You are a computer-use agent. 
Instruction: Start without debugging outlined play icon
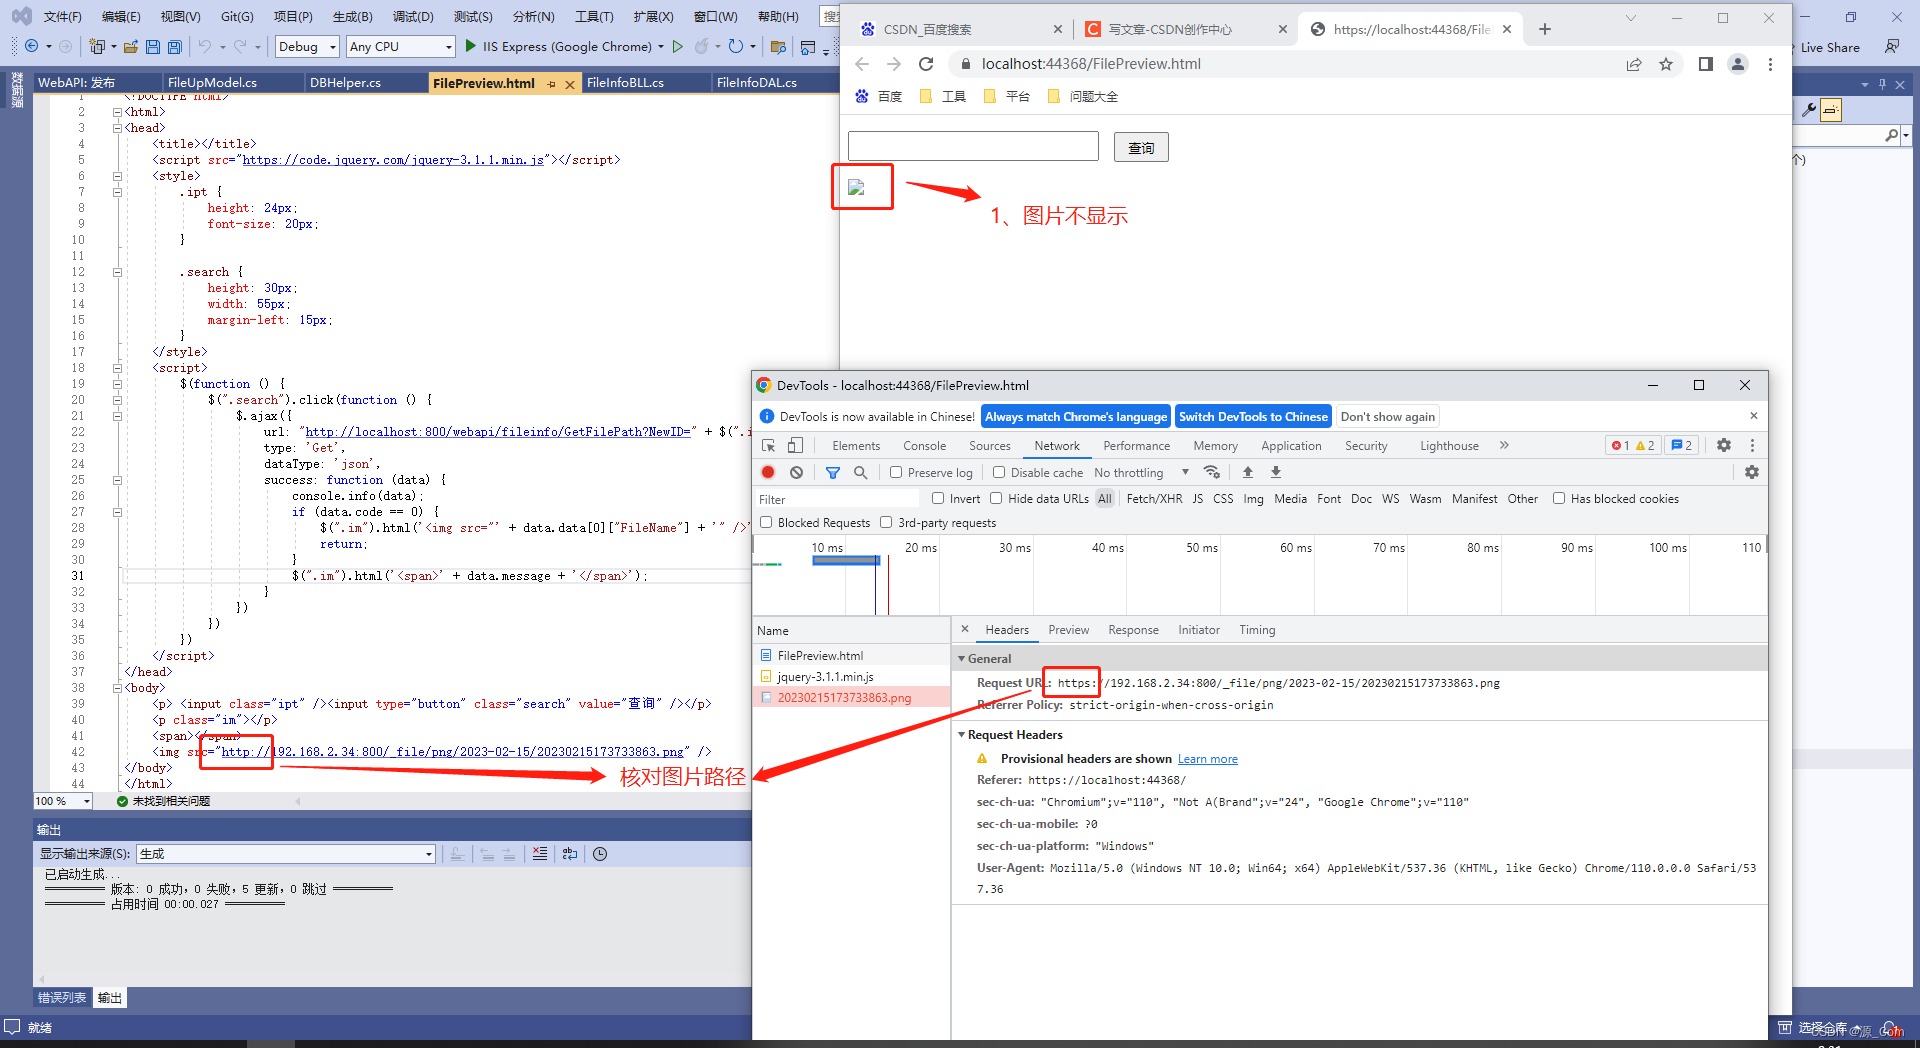(678, 46)
